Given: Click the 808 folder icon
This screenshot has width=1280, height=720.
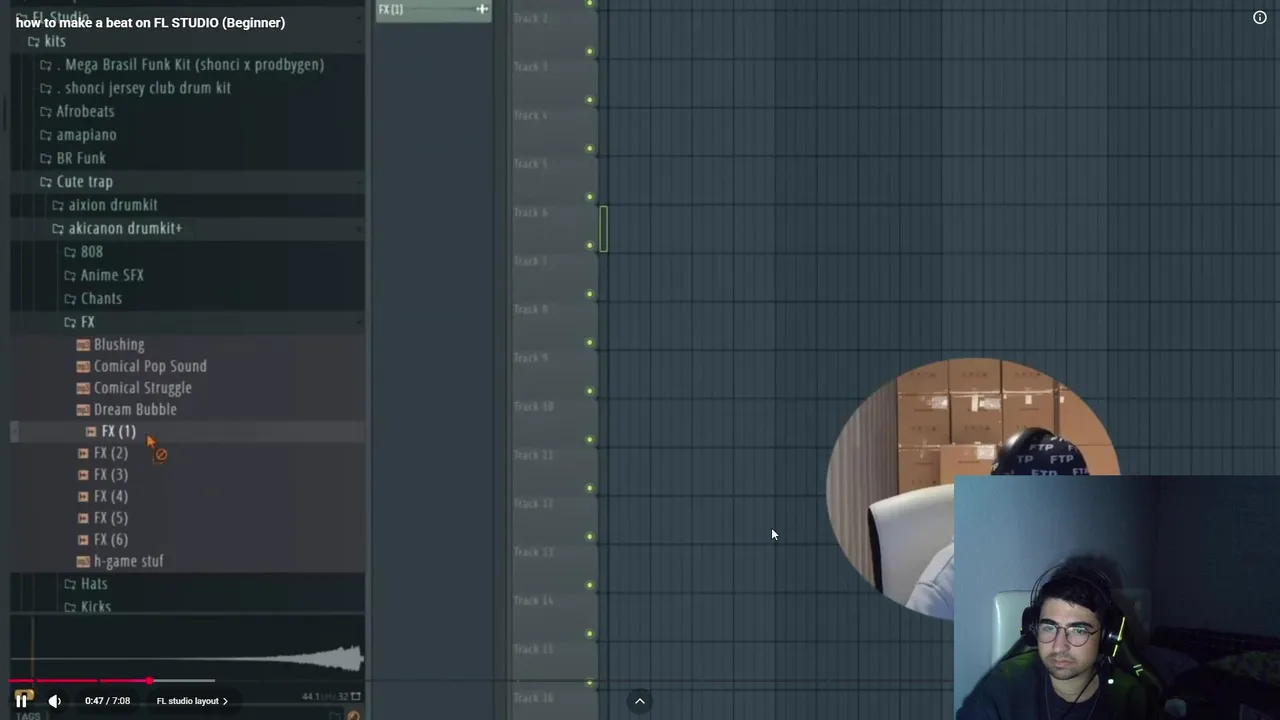Looking at the screenshot, I should pos(69,252).
